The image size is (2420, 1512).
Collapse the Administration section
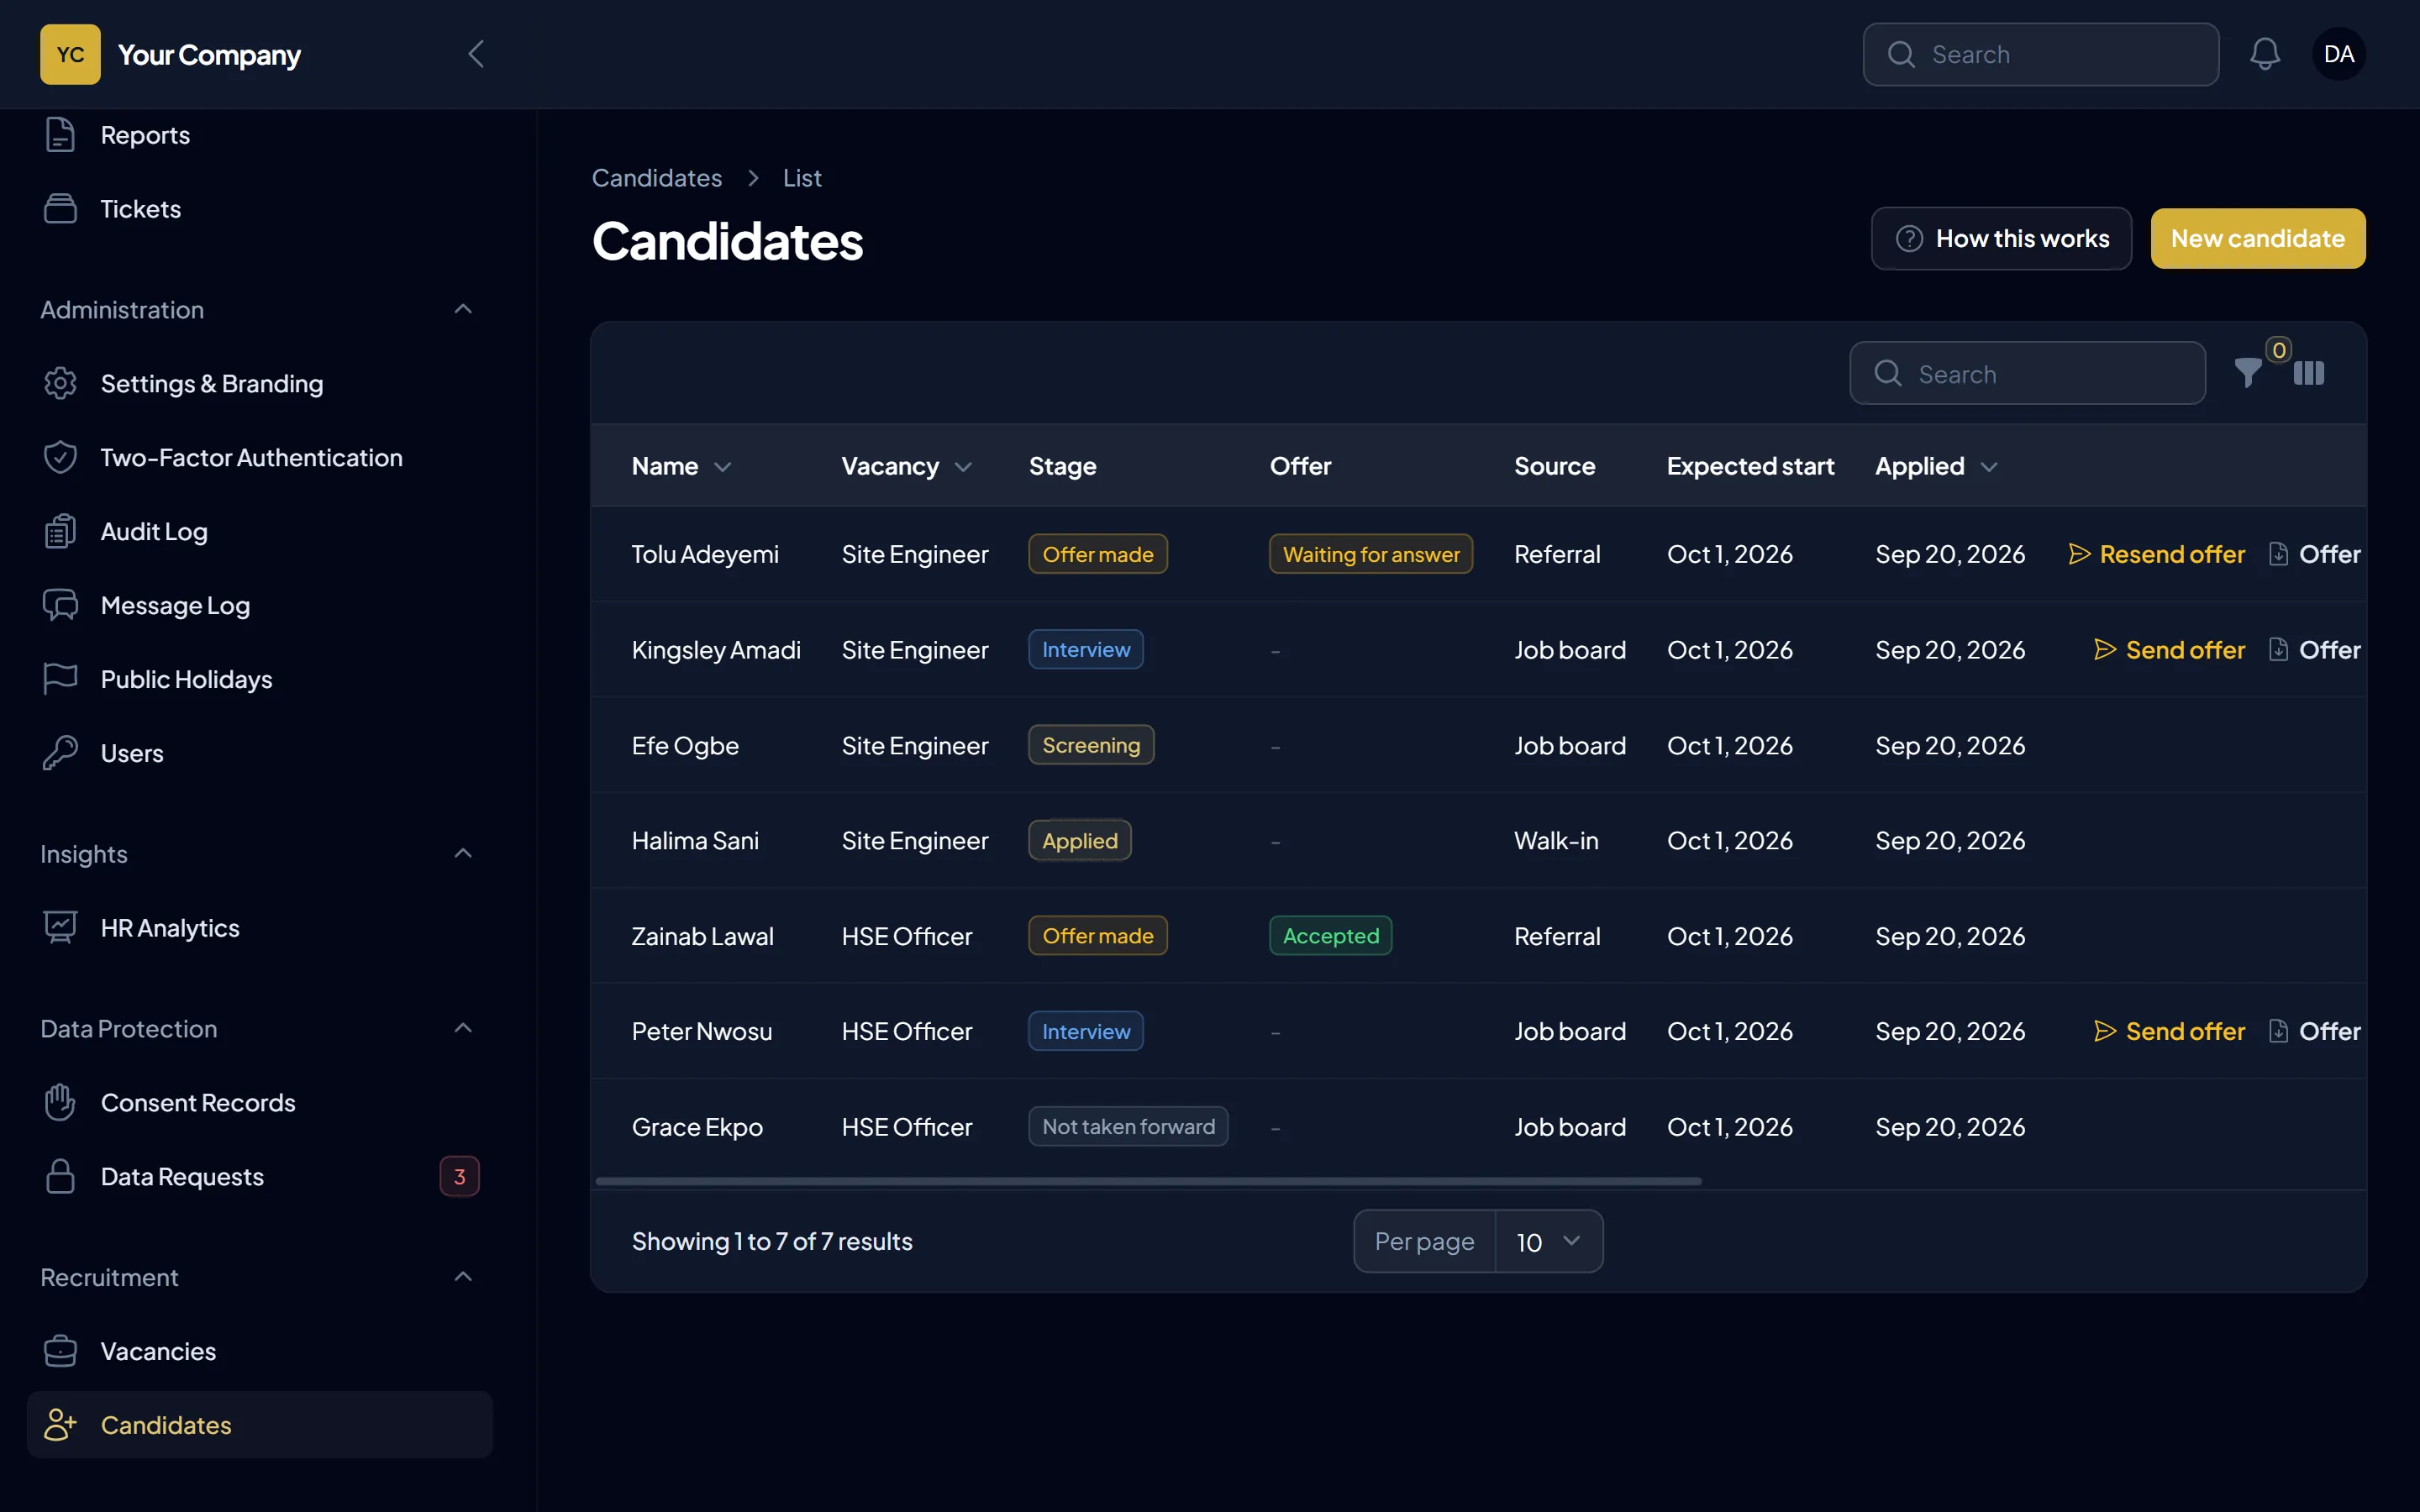click(x=463, y=309)
